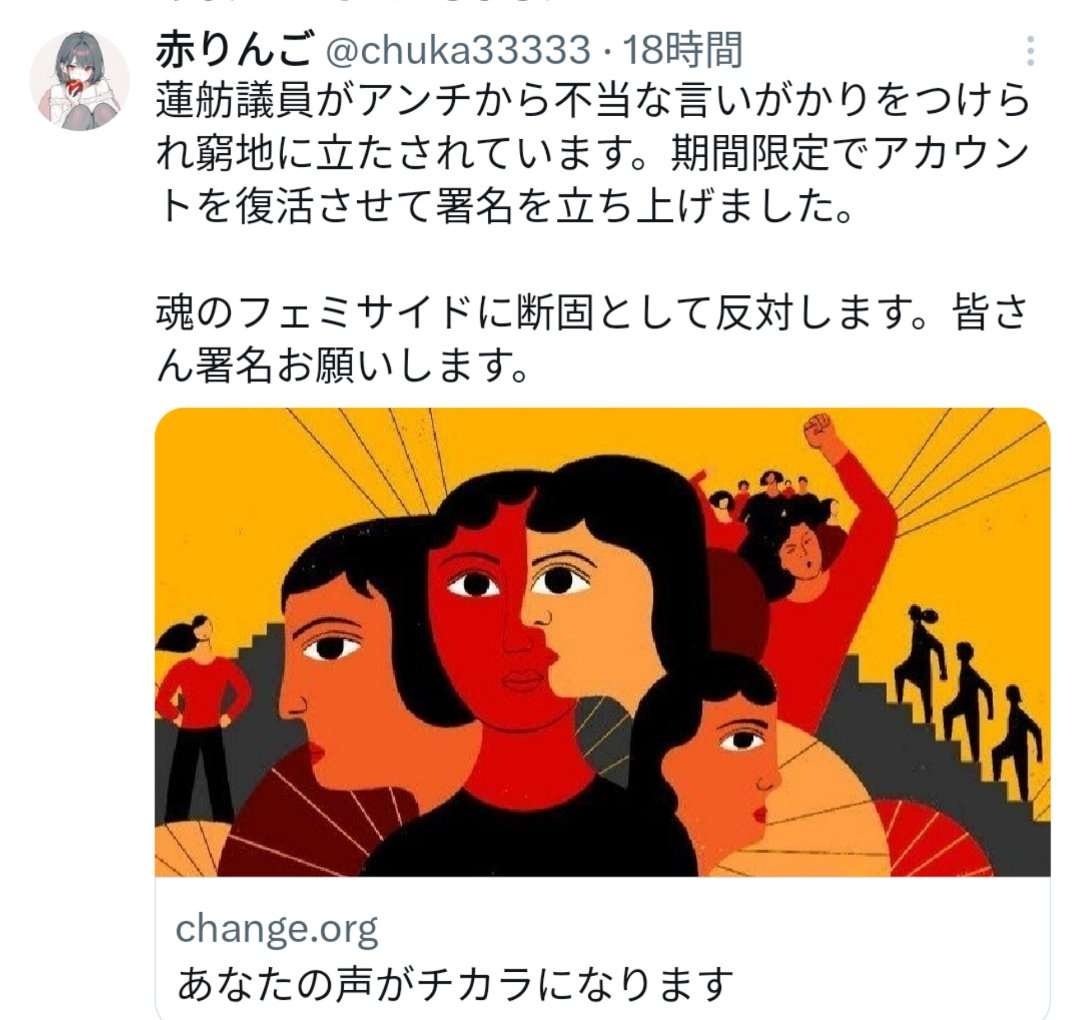Open the @chuka33333 handle profile
This screenshot has width=1080, height=1020.
(457, 51)
